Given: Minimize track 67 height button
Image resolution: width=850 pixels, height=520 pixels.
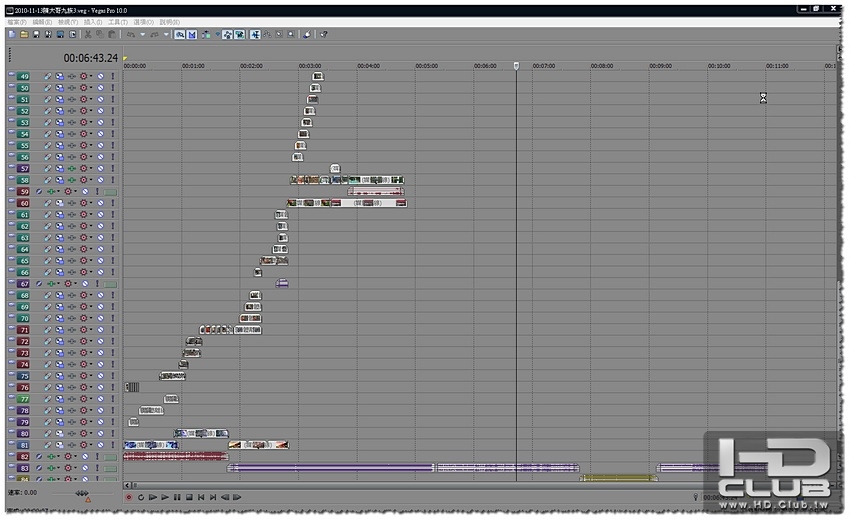Looking at the screenshot, I should coord(11,283).
